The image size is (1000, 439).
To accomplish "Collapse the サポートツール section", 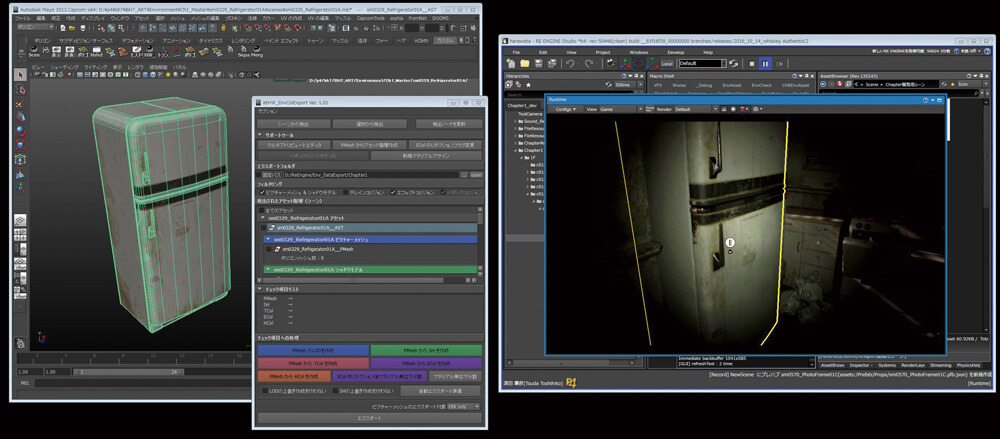I will pos(260,135).
